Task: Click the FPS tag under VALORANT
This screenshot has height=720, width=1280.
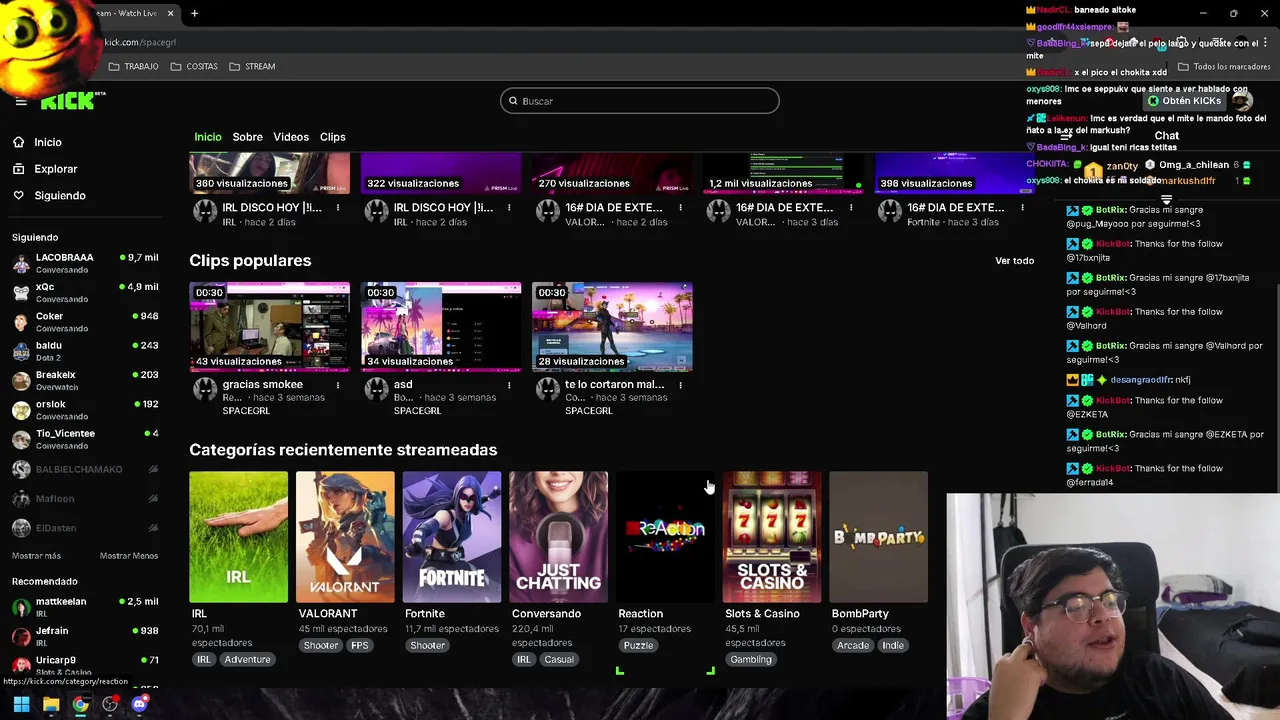Action: coord(360,646)
